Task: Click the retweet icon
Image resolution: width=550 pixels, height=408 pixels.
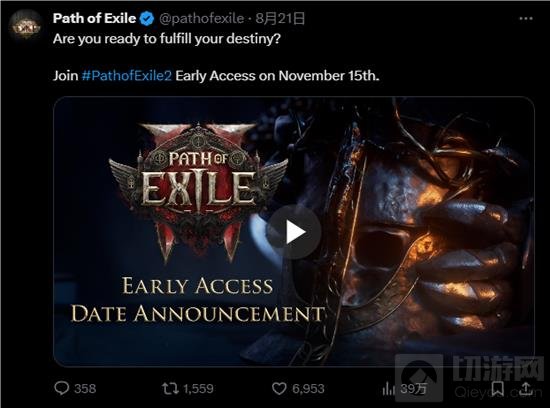Action: tap(170, 388)
